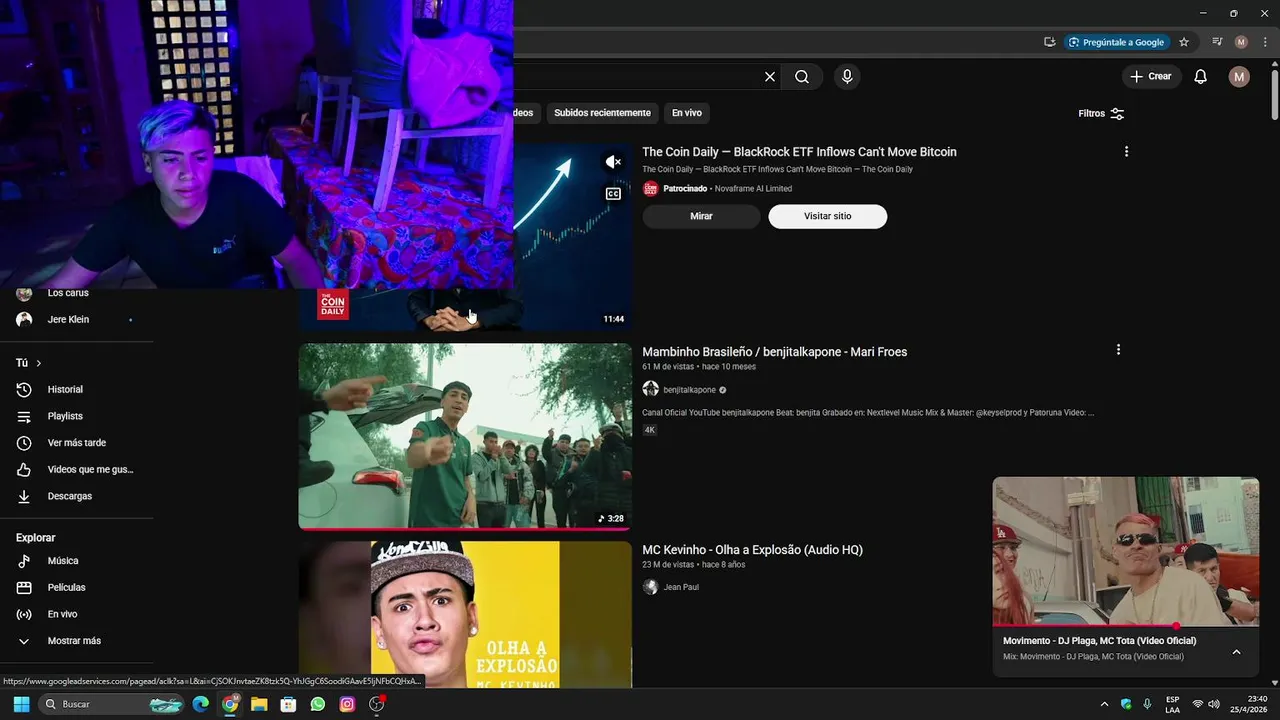Viewport: 1280px width, 720px height.
Task: Open Mambinho Brasileño video title link
Action: 774,352
